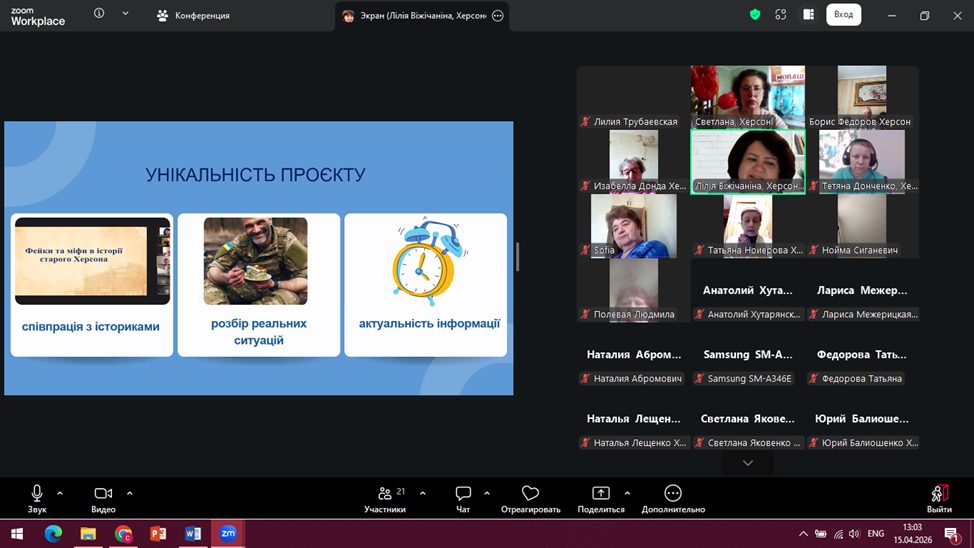Switch to the Конференция tab
974x548 pixels.
[x=193, y=16]
